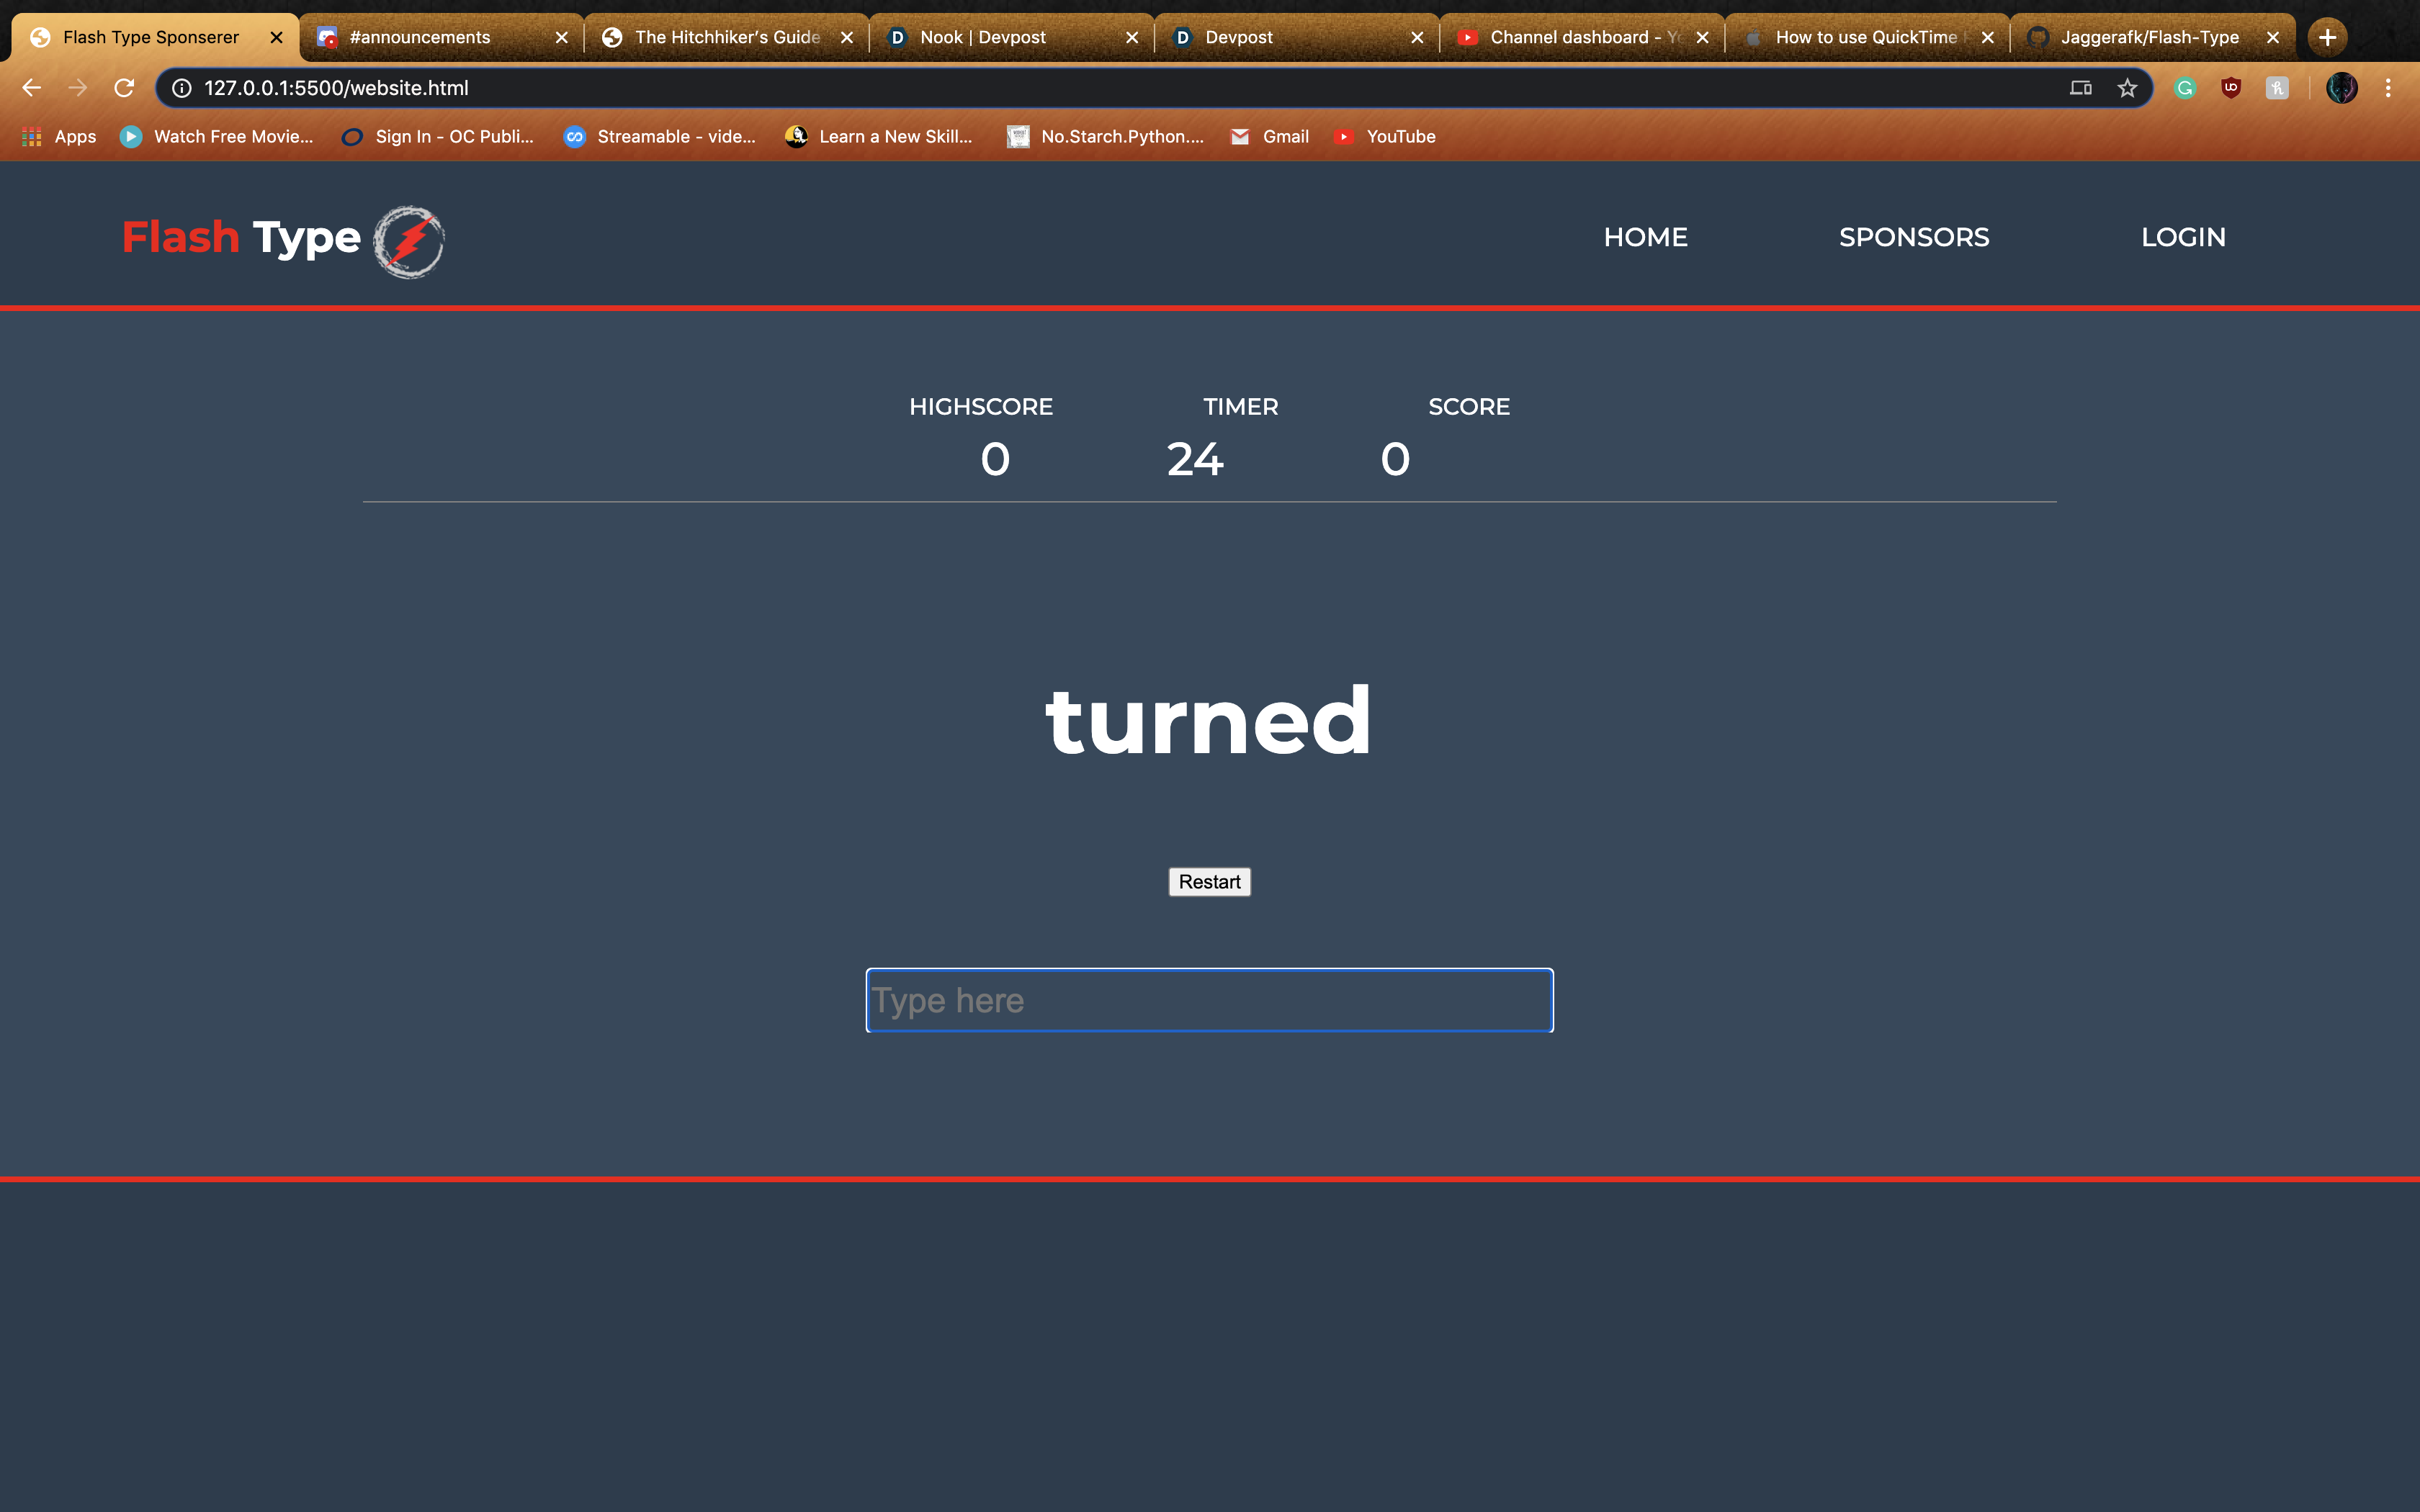Switch to the Jaggerafk/Flash-Type GitHub tab
This screenshot has height=1512, width=2420.
coord(2149,37)
